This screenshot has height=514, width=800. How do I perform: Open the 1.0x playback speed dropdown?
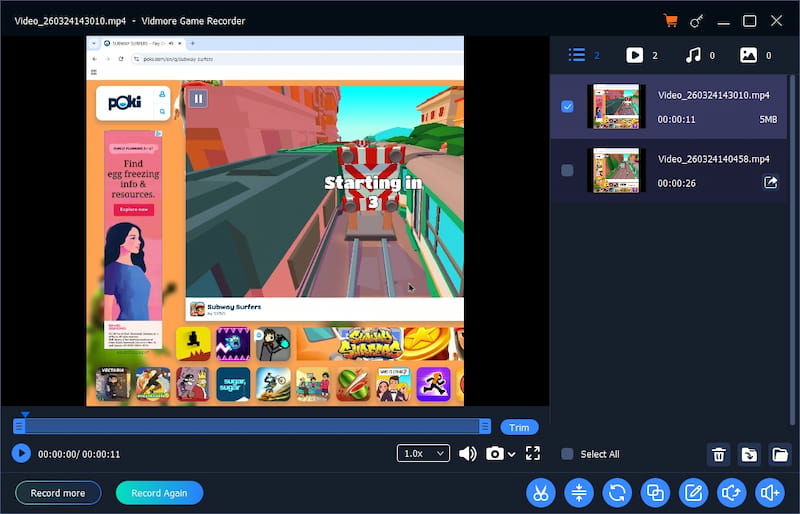tap(423, 453)
